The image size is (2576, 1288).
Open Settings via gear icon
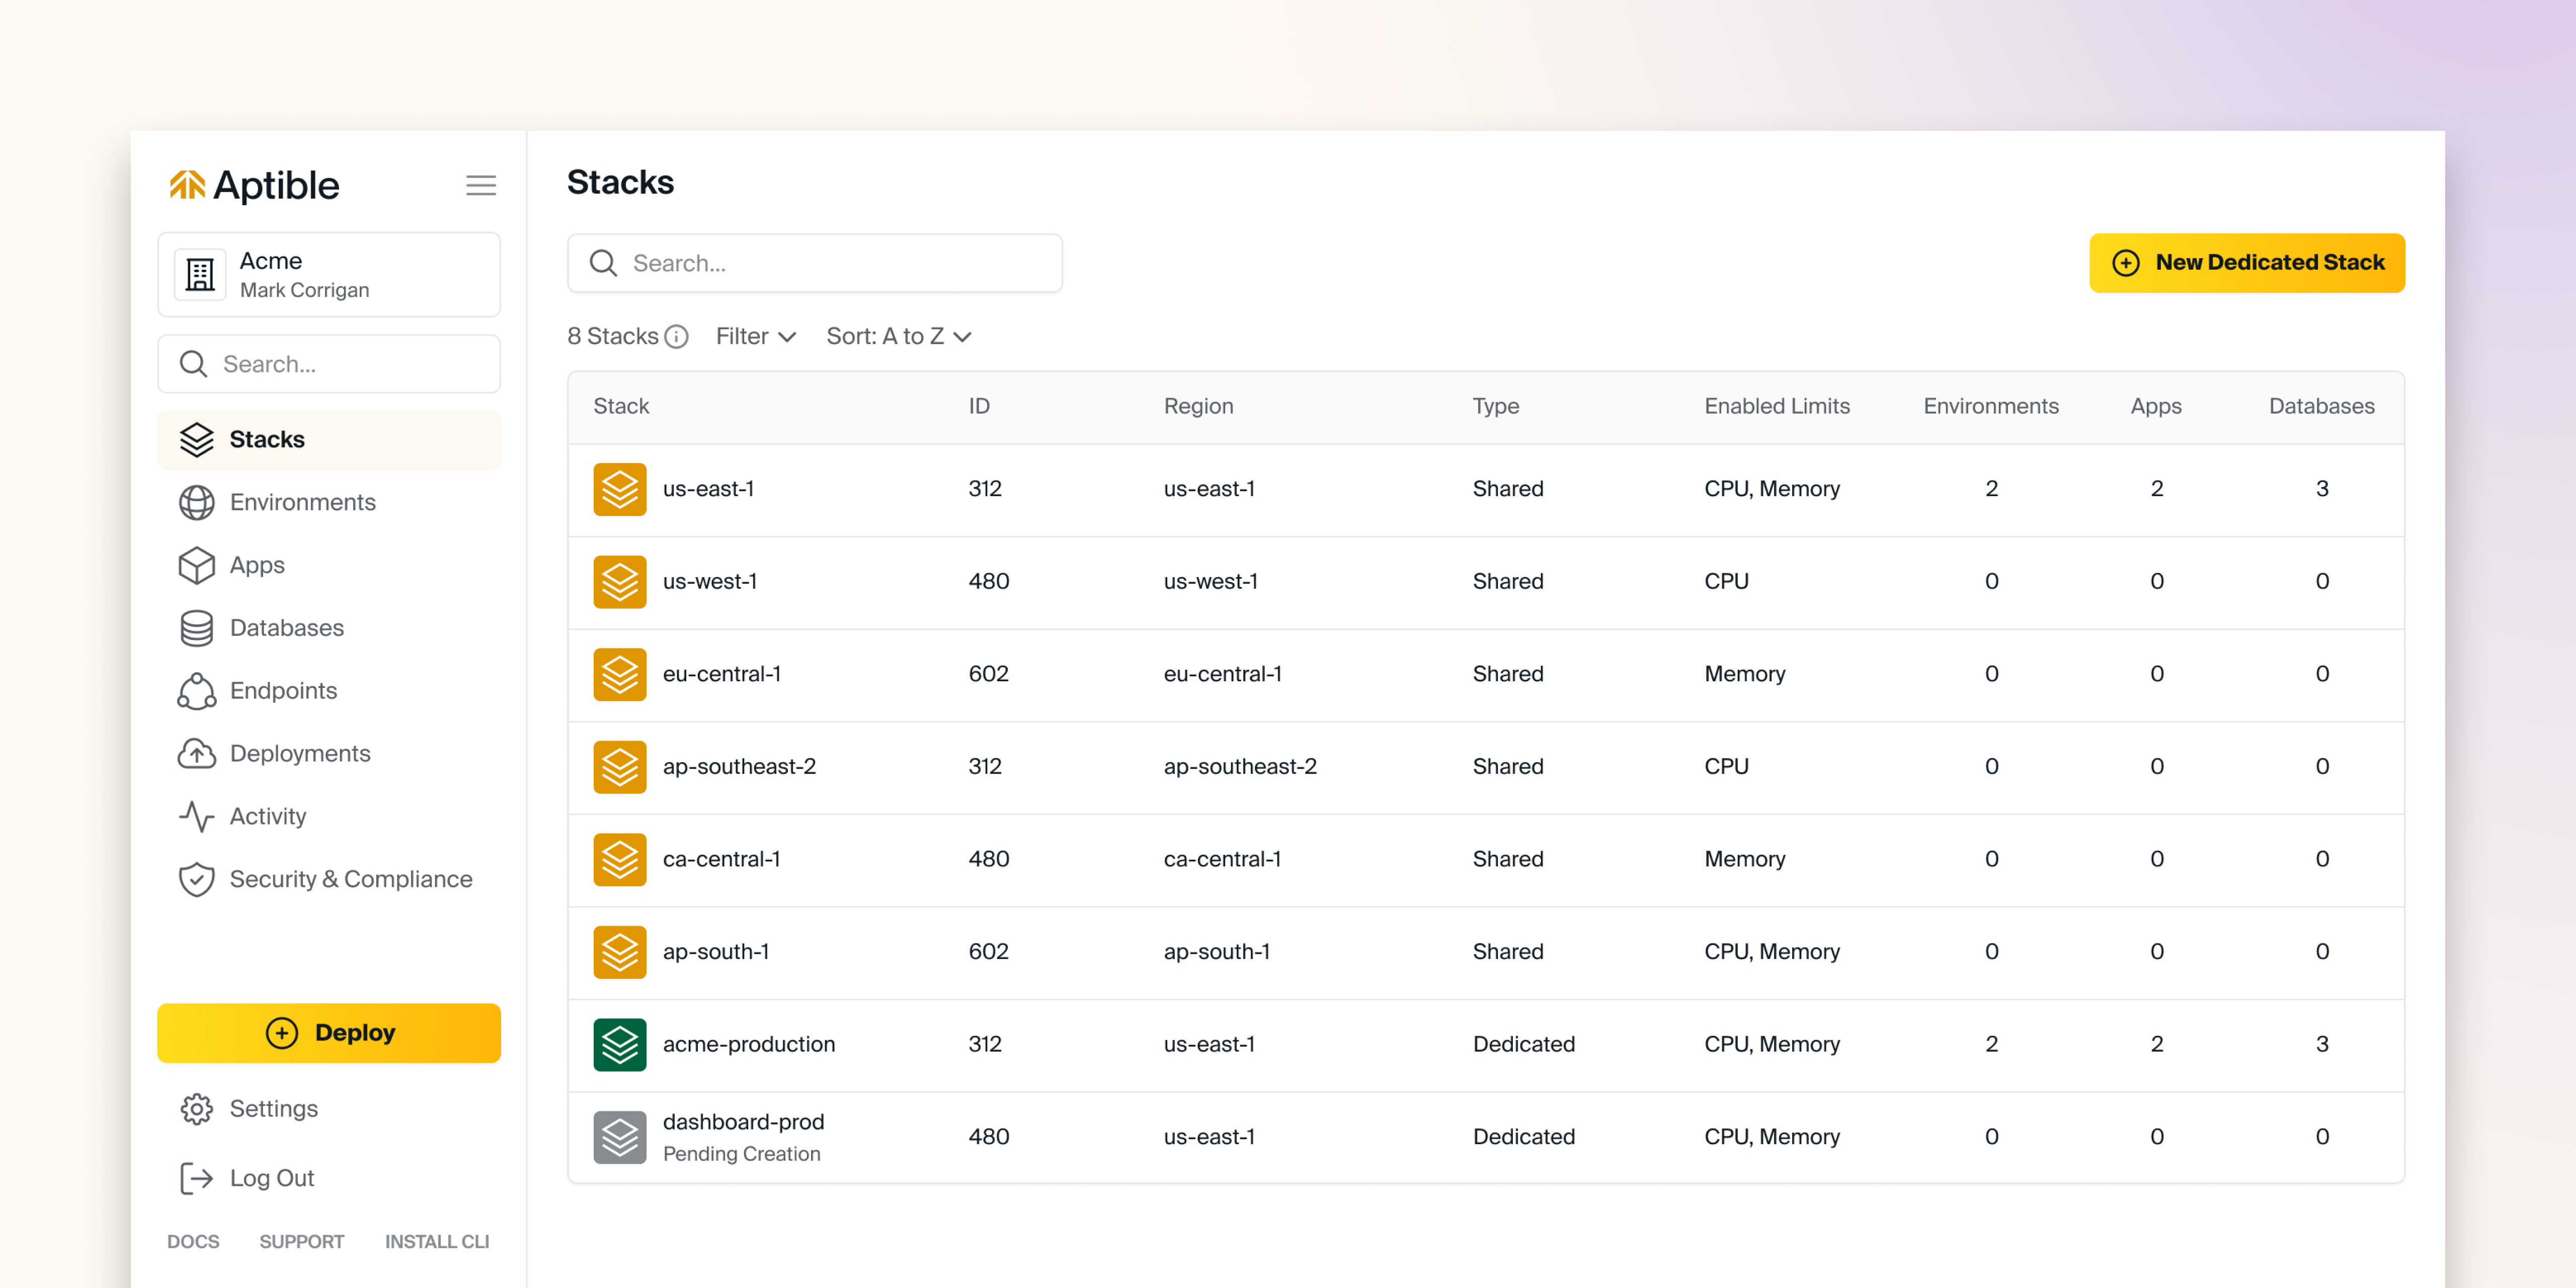pos(197,1109)
